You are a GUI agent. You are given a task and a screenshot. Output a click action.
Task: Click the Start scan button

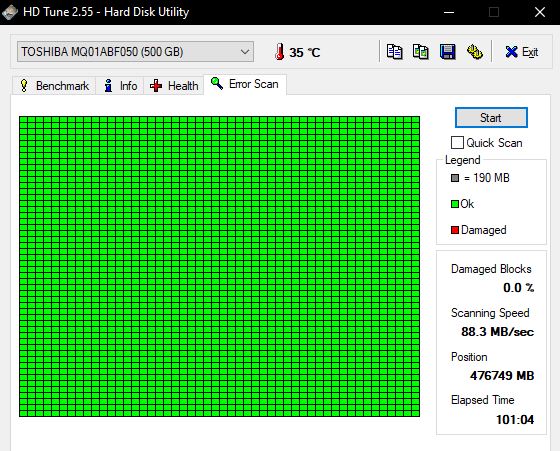491,117
